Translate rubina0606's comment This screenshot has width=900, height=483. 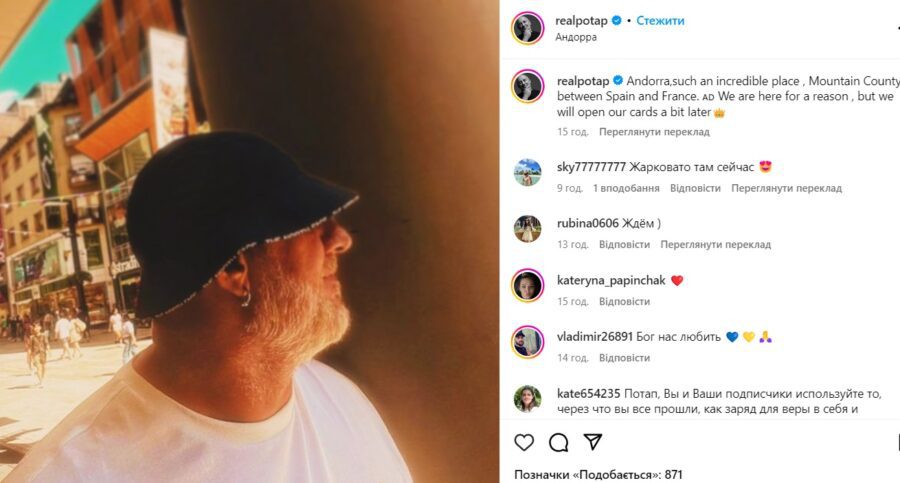715,244
